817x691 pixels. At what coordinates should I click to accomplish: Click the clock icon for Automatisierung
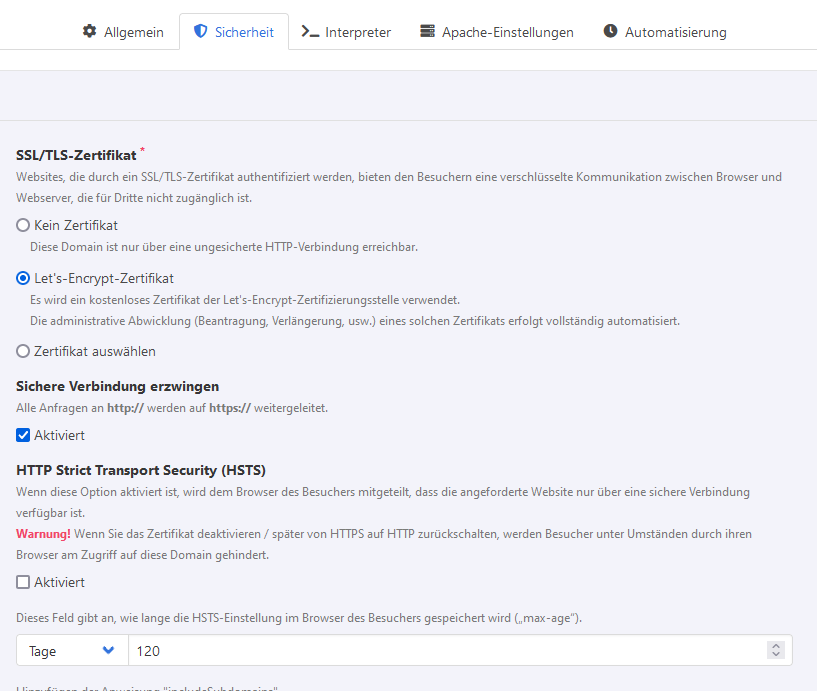pos(610,32)
